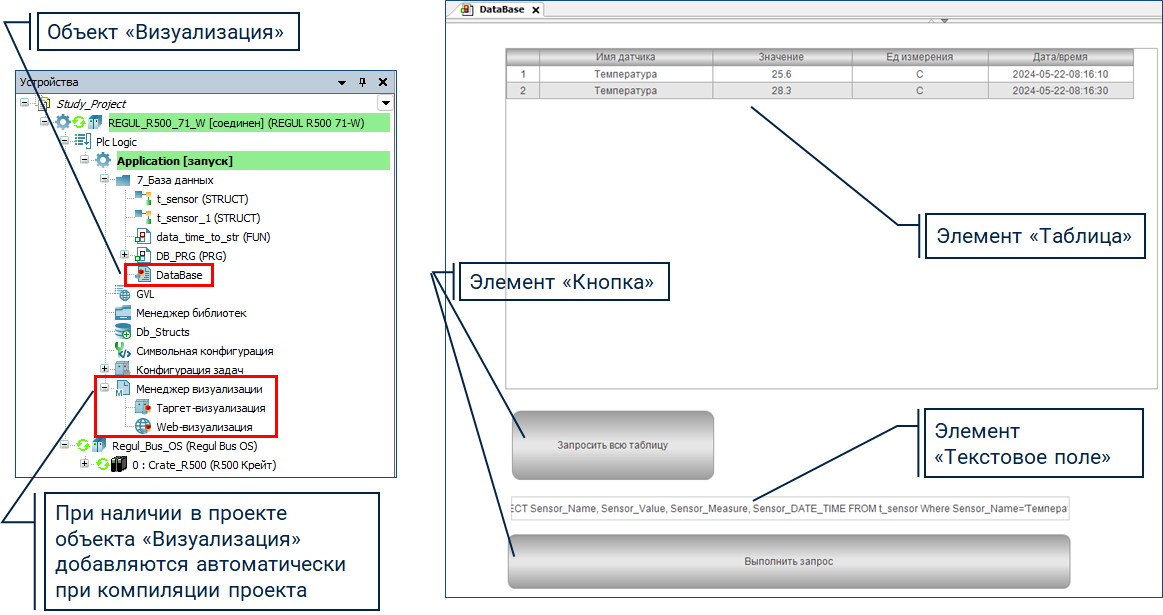This screenshot has height=615, width=1163.
Task: Select the Менеджер библиотек icon
Action: click(123, 313)
